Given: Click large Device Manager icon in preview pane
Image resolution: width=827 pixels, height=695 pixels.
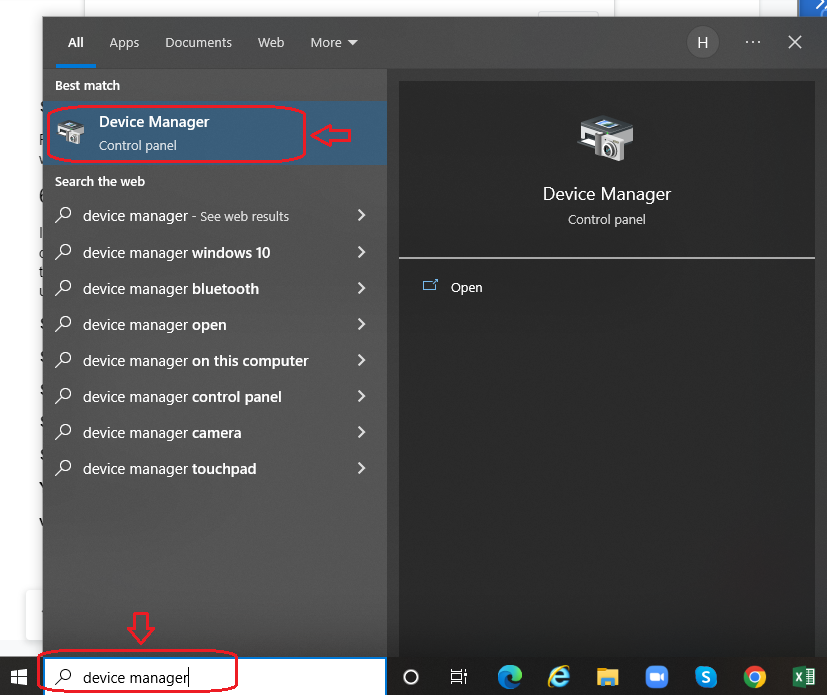Looking at the screenshot, I should (606, 138).
